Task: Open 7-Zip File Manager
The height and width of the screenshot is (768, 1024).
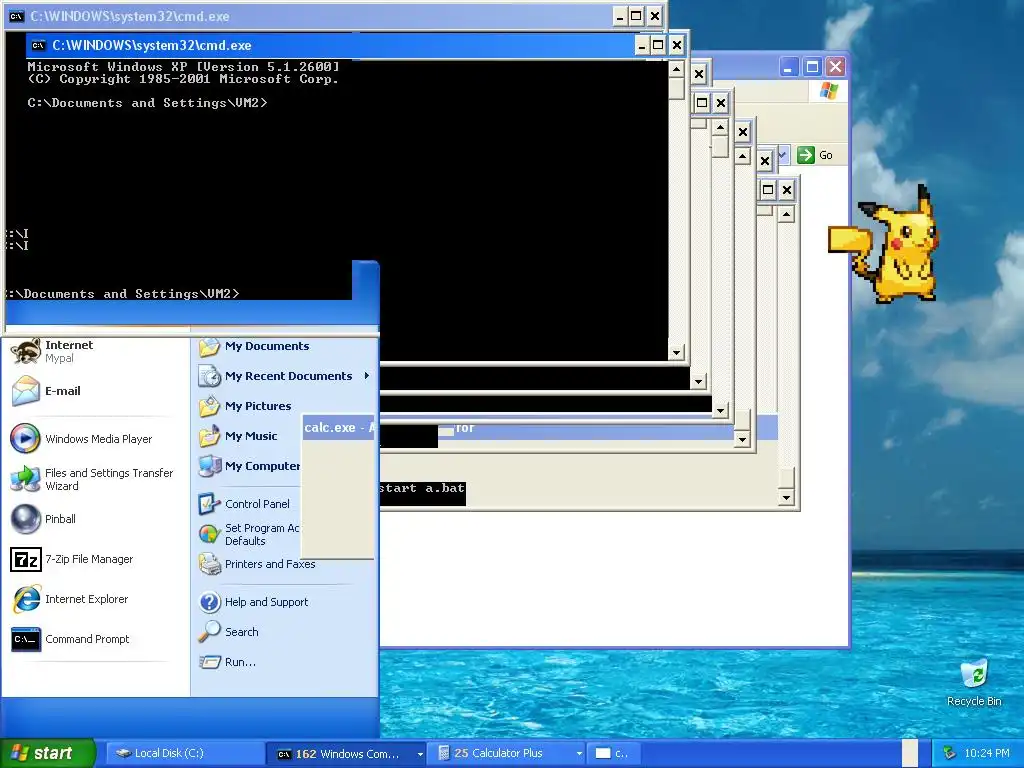Action: point(72,559)
